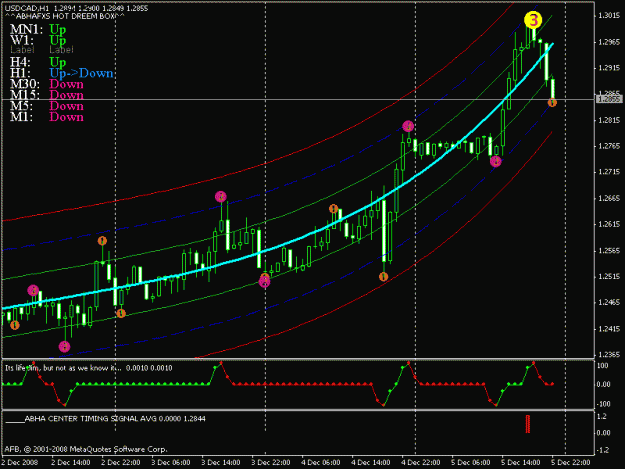Select the 1.2615 price axis label
Viewport: 625px width, 469px height.
click(x=609, y=224)
